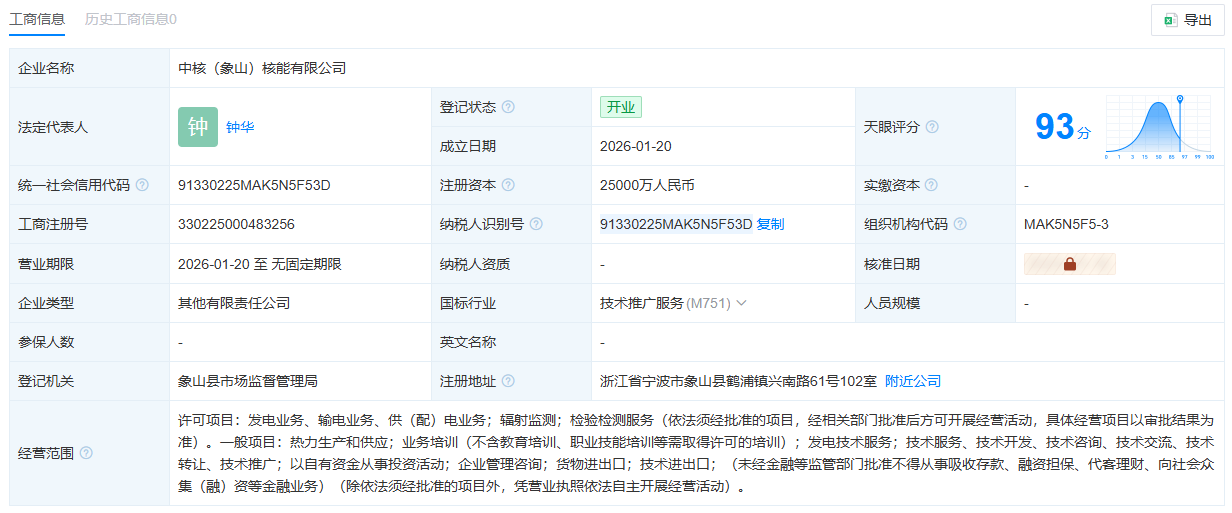Click the help icon next to 注册地址
The width and height of the screenshot is (1232, 513).
508,381
